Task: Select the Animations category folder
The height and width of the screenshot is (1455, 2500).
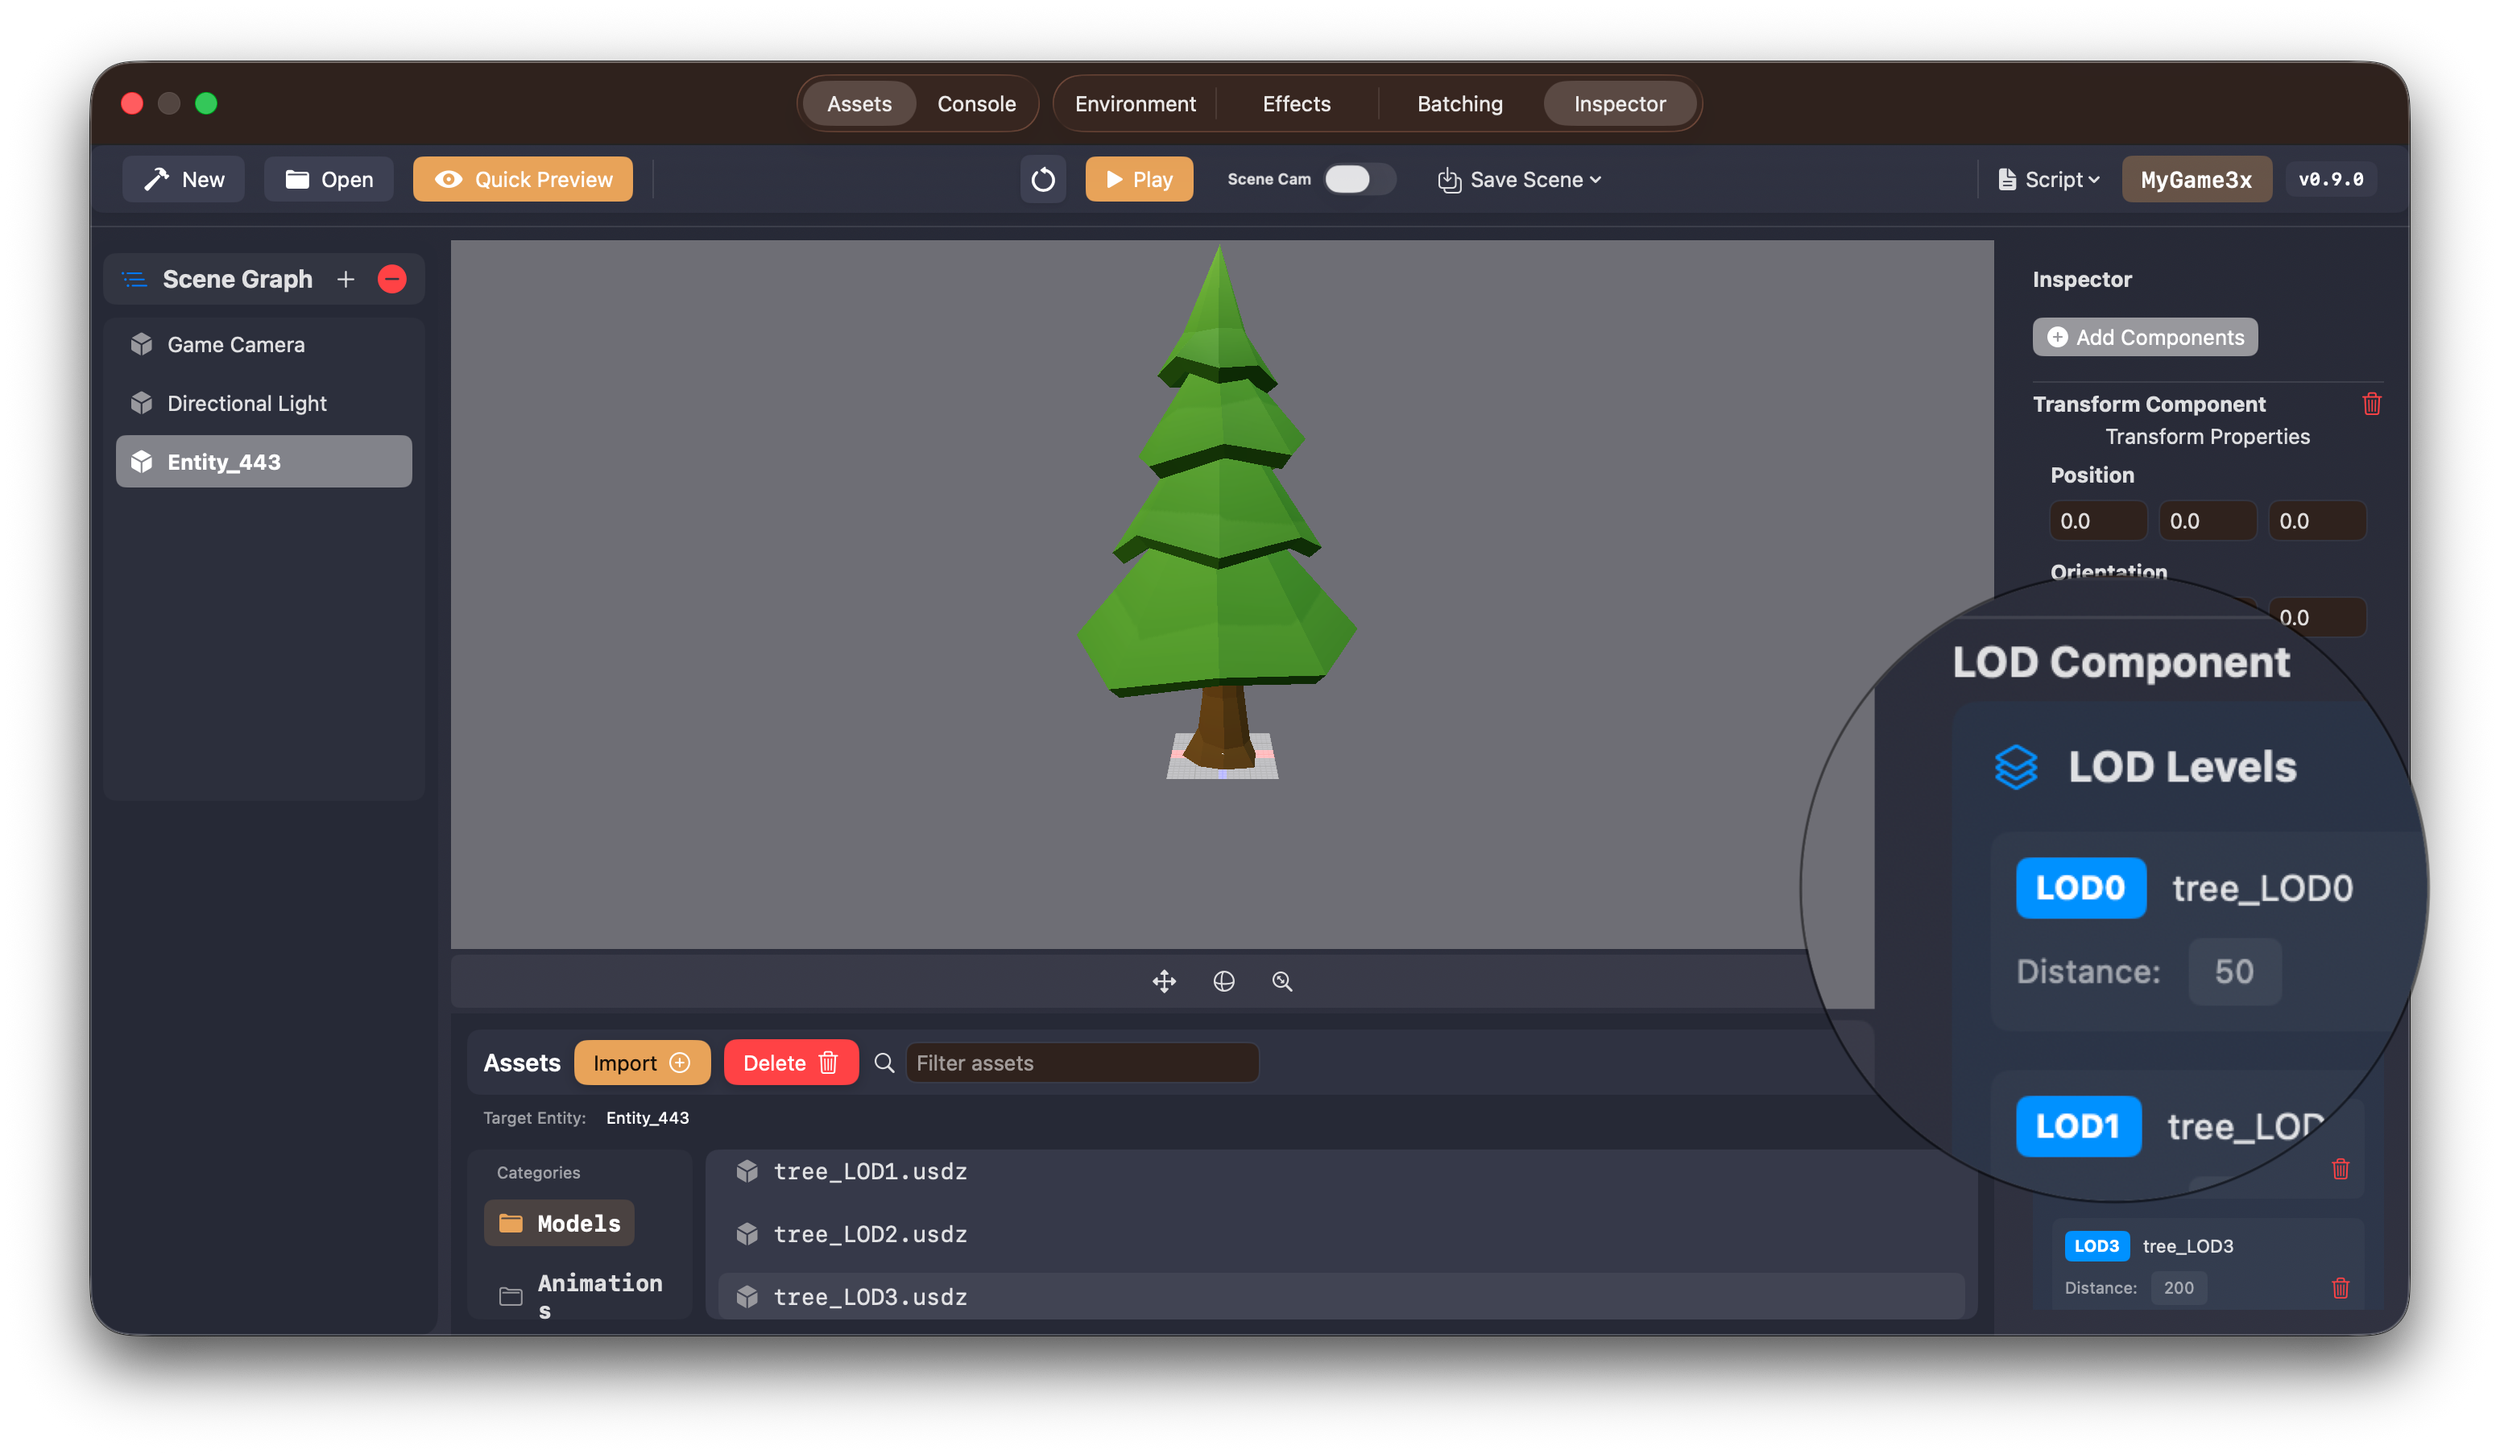Action: (580, 1295)
